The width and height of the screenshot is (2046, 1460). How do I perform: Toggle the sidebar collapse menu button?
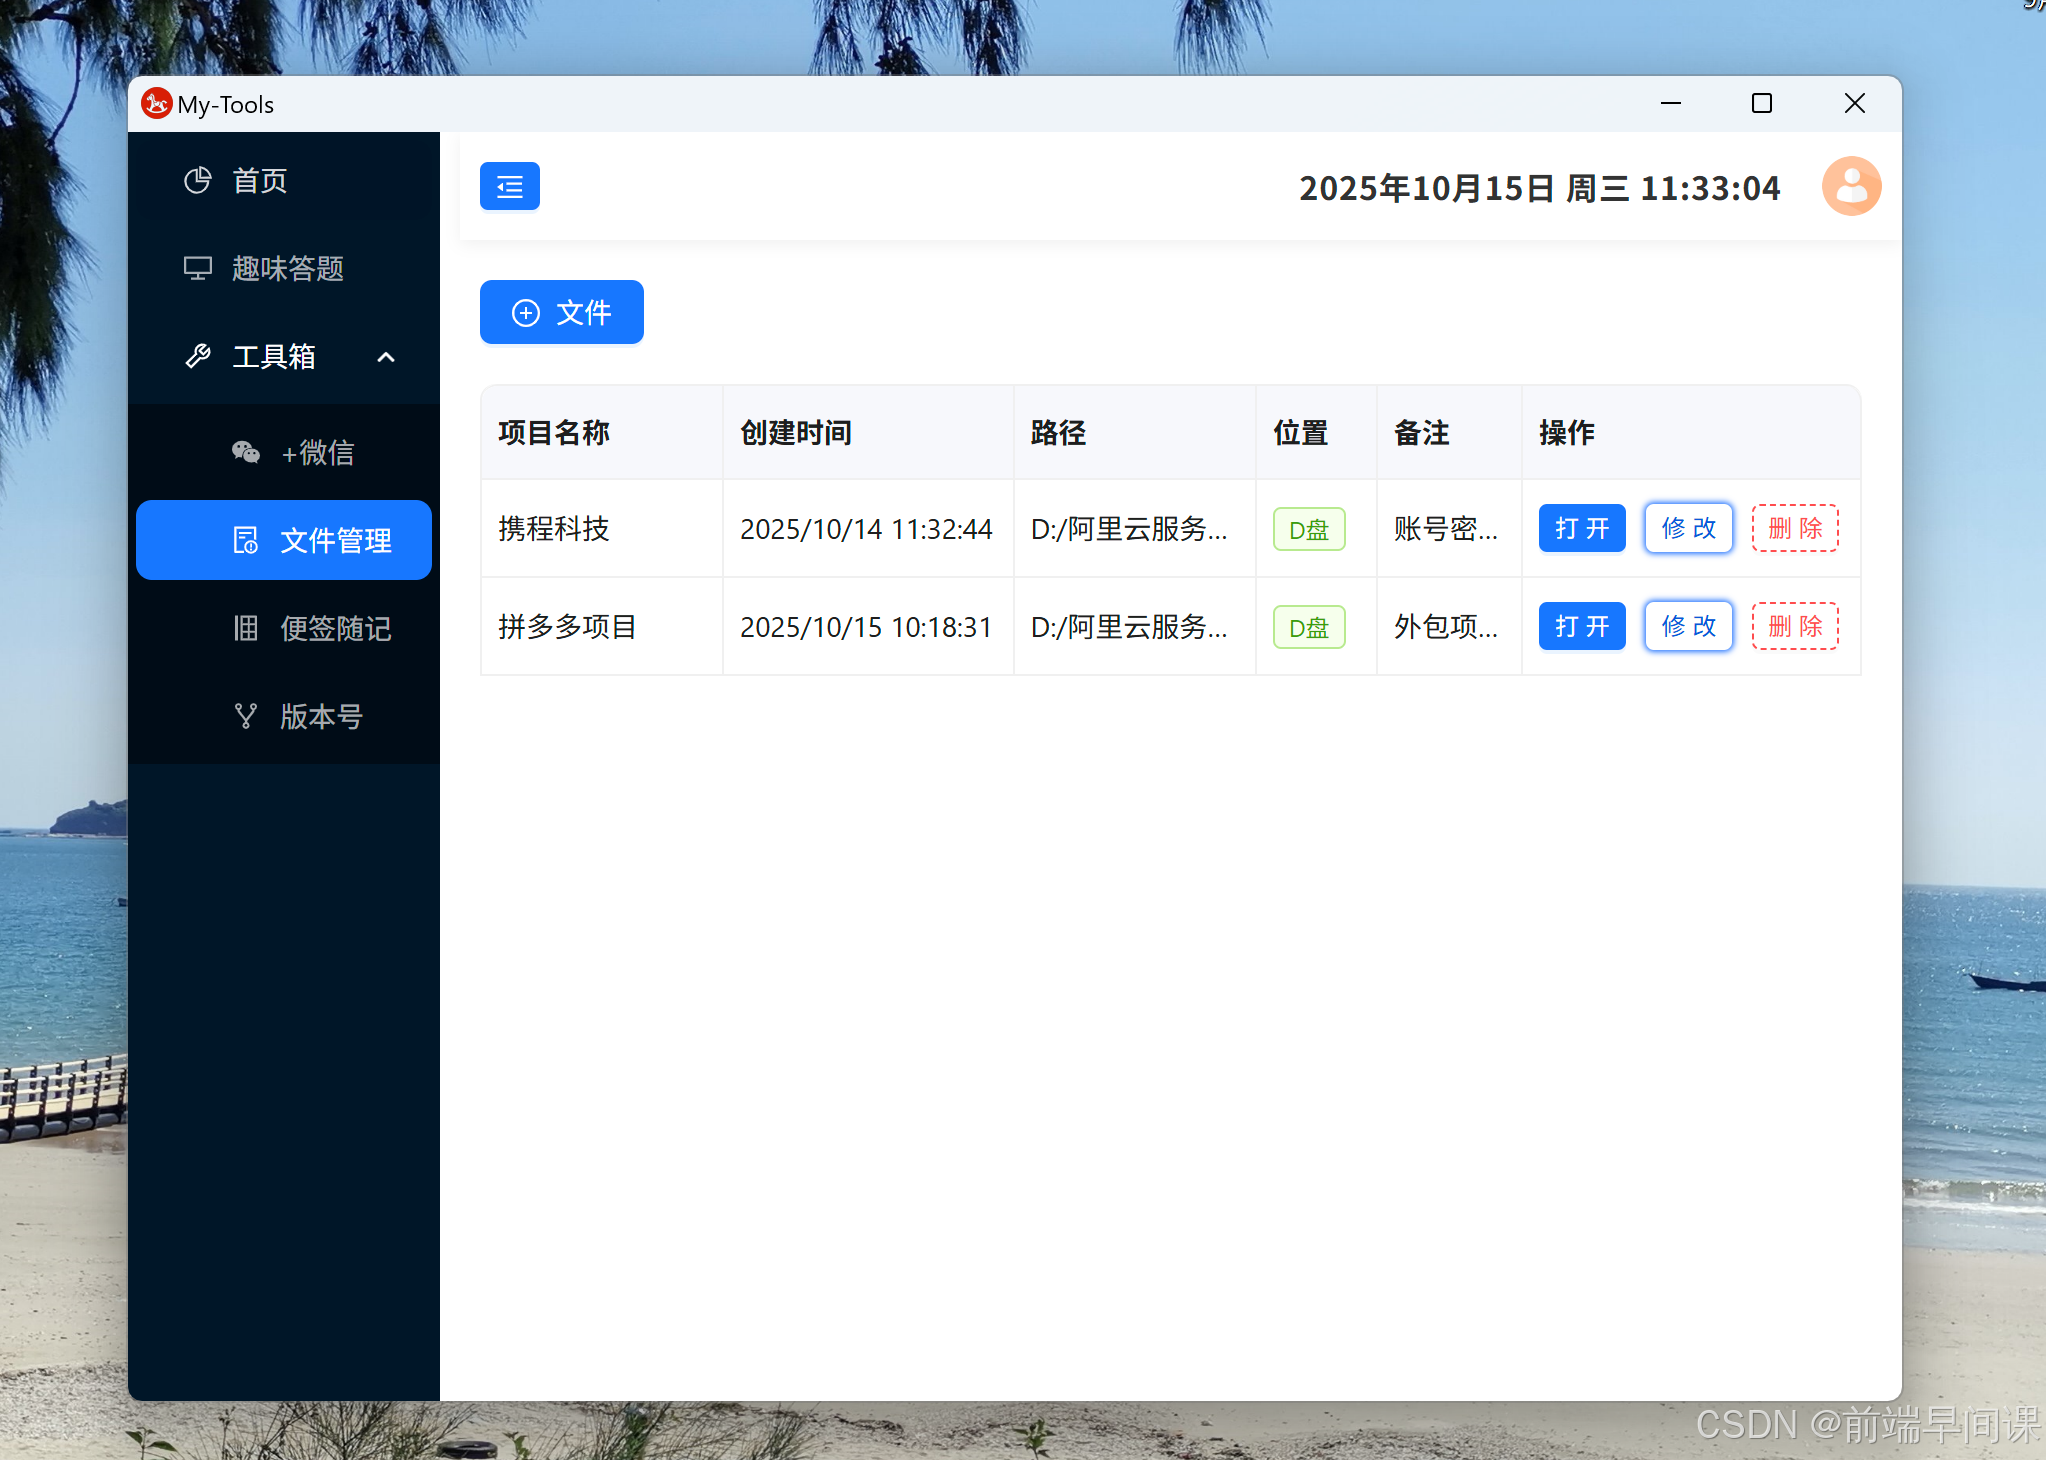(x=510, y=187)
